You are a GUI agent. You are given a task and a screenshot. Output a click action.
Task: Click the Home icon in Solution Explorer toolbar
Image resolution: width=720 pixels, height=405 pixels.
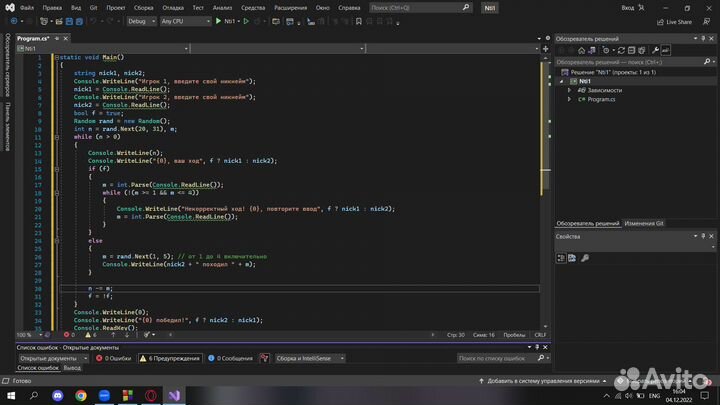(x=581, y=48)
